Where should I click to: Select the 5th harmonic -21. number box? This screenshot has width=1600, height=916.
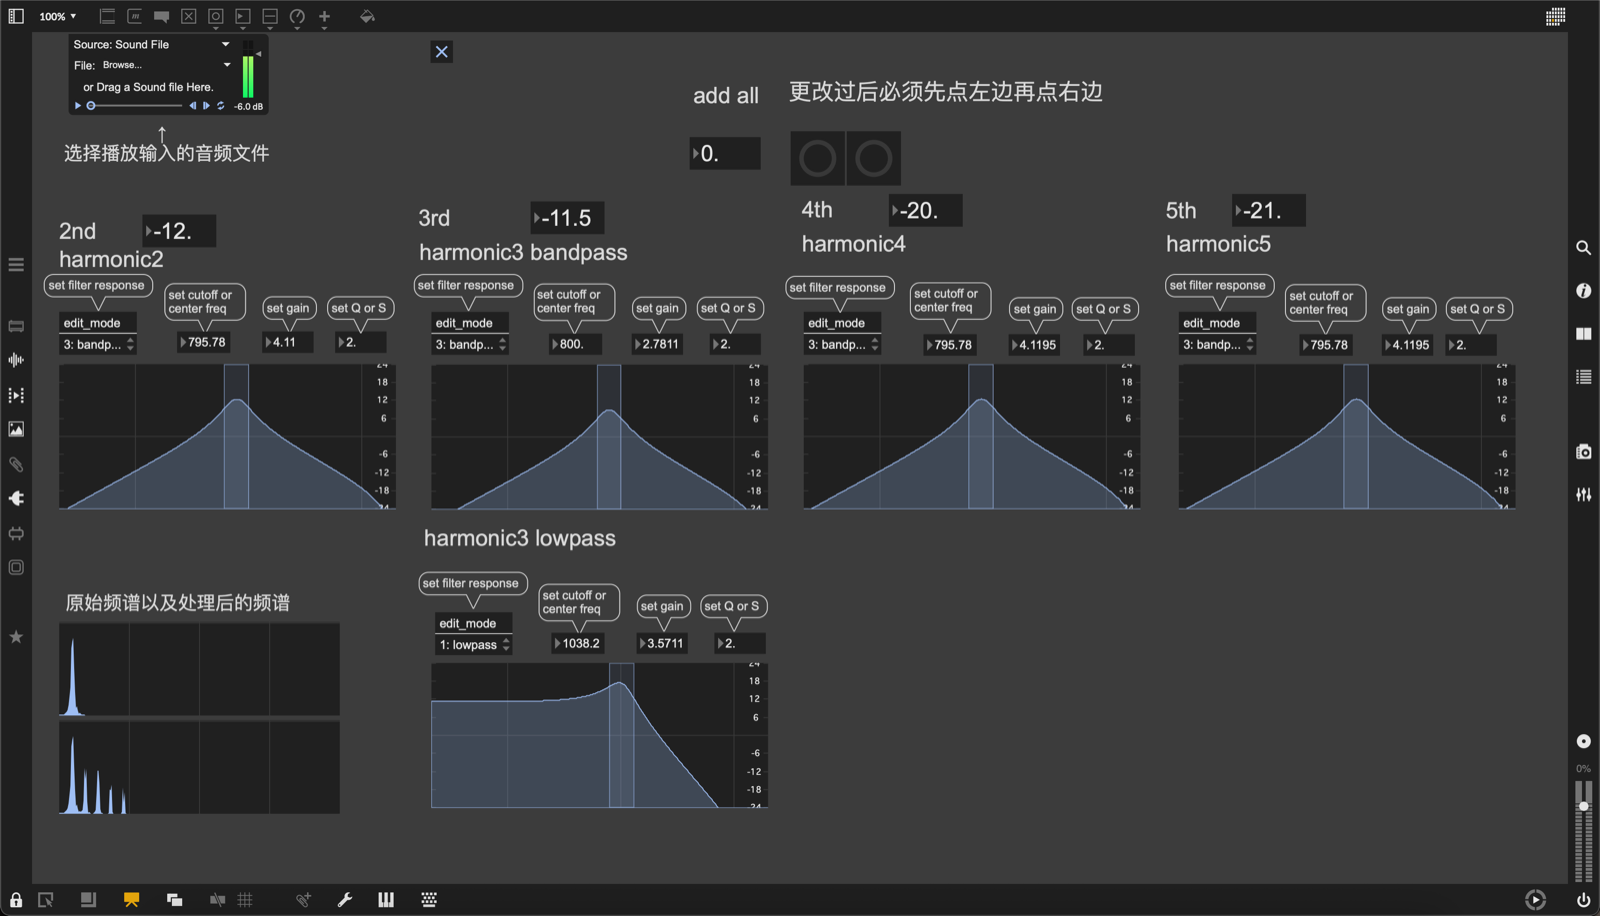pos(1269,211)
